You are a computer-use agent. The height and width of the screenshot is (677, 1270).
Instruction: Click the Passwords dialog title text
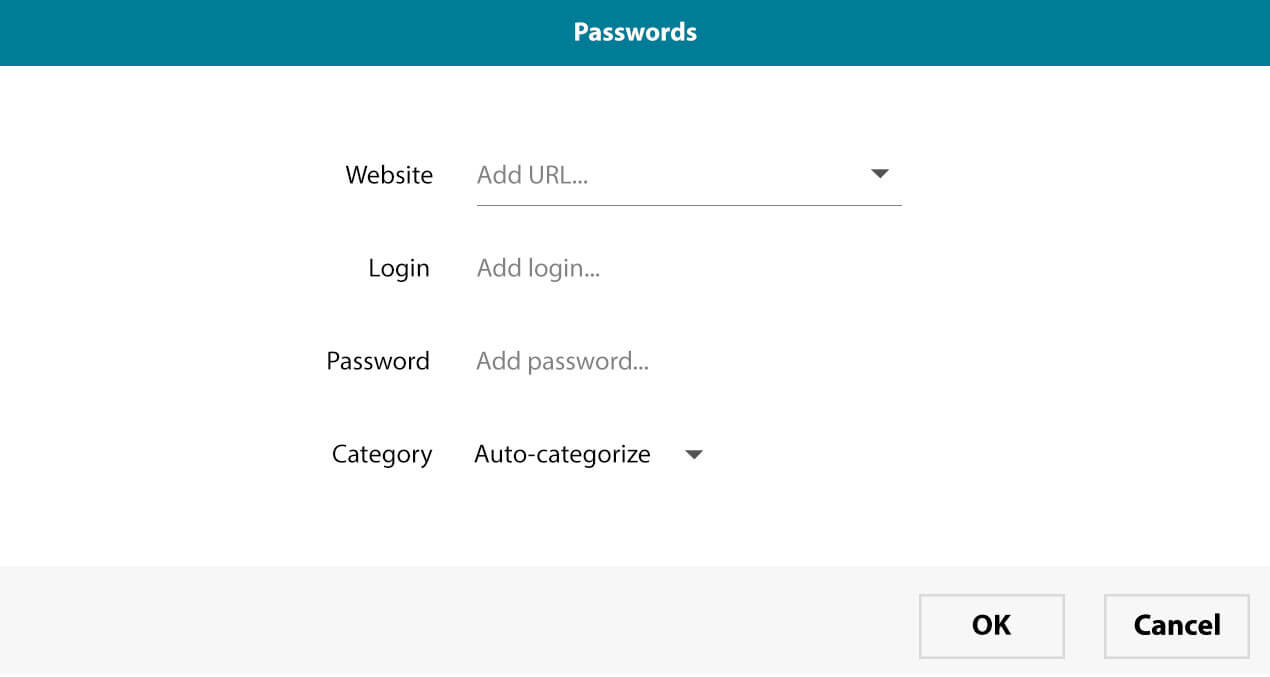click(x=635, y=32)
